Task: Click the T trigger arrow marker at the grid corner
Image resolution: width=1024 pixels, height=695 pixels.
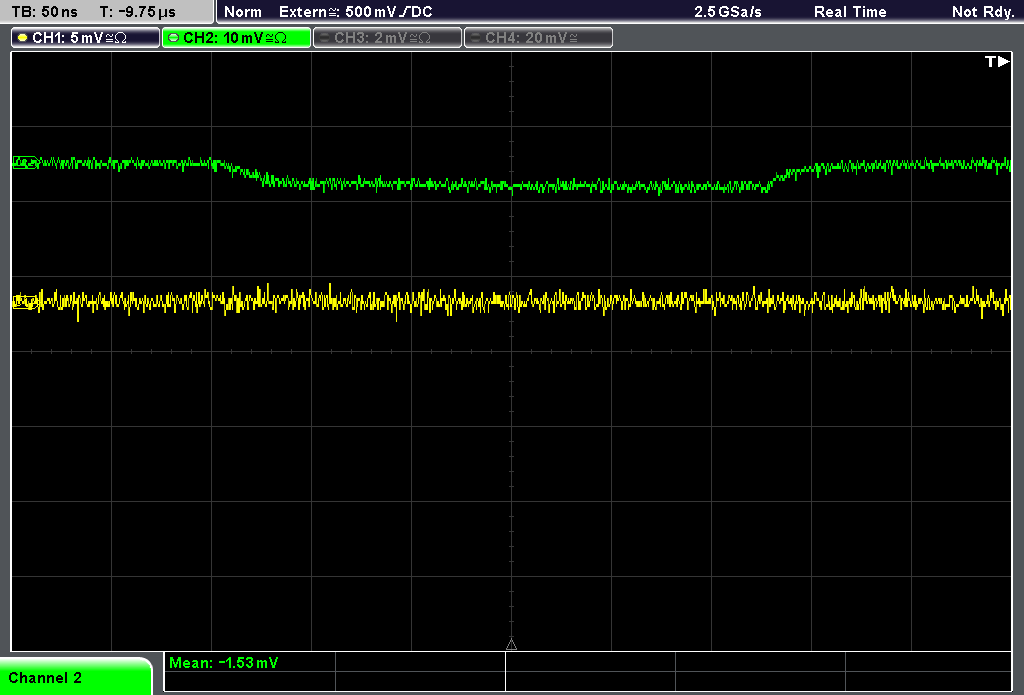Action: [997, 61]
